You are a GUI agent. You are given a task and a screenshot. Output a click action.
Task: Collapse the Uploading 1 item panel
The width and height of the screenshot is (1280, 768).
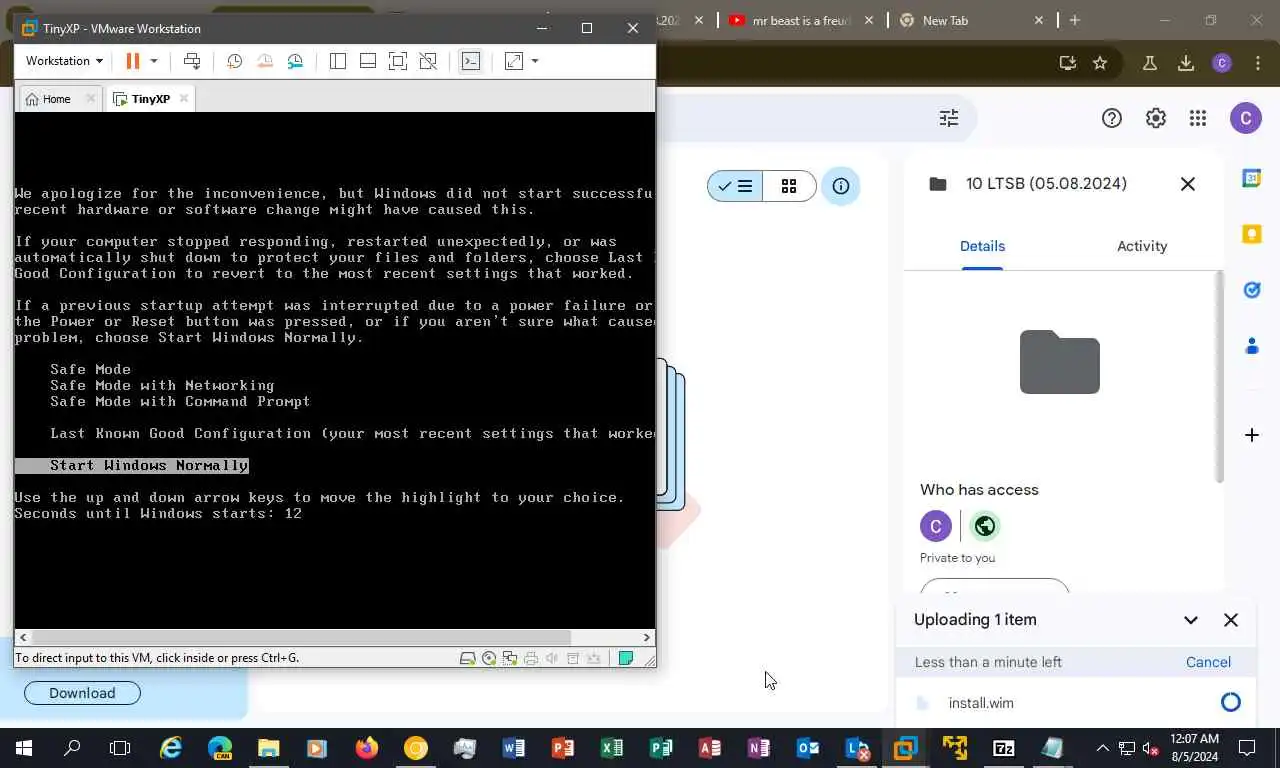coord(1190,620)
